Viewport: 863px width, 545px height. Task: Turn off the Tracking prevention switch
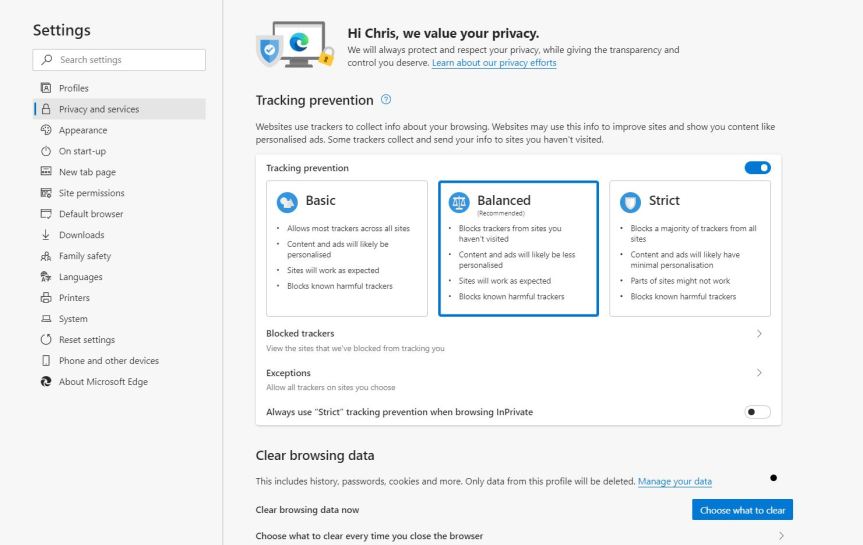point(757,168)
